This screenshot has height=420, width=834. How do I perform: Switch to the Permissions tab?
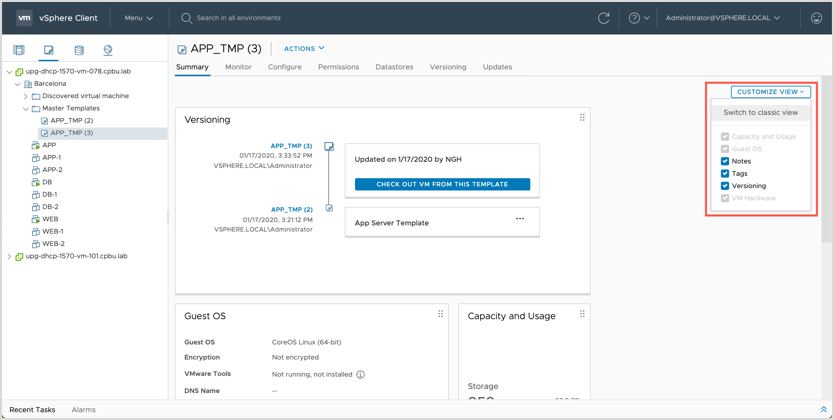(x=338, y=67)
